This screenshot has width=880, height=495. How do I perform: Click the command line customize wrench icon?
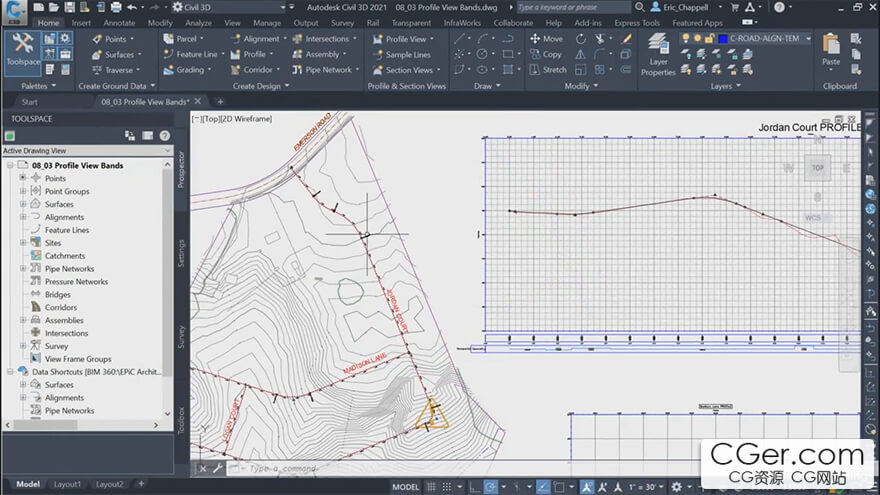pyautogui.click(x=218, y=468)
